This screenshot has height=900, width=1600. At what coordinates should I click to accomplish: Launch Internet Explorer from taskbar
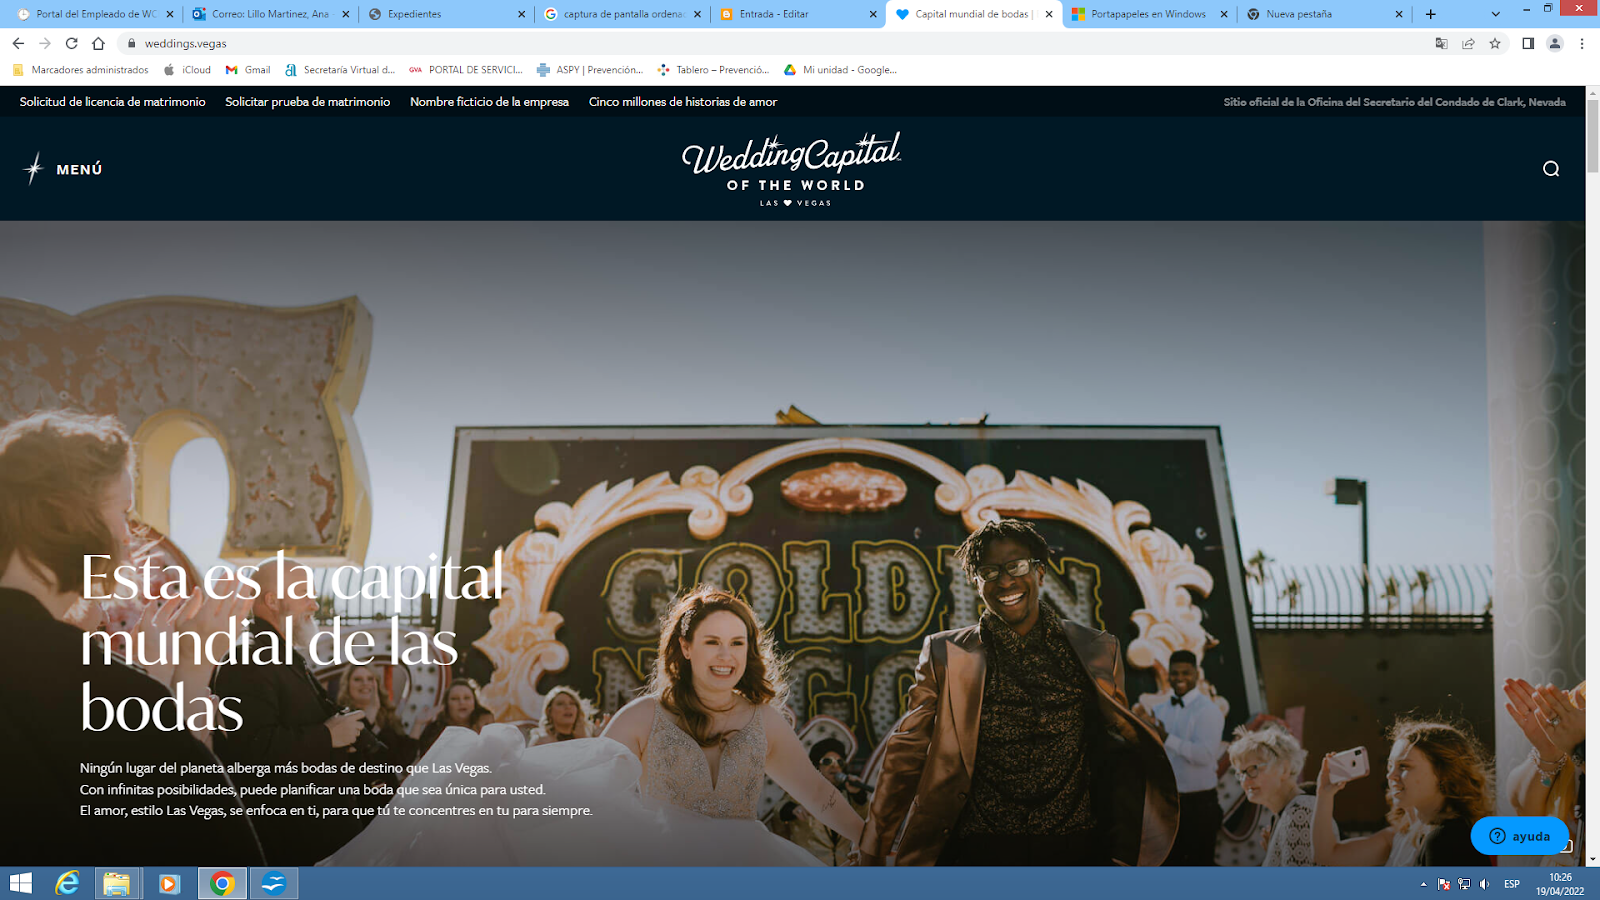pyautogui.click(x=67, y=883)
